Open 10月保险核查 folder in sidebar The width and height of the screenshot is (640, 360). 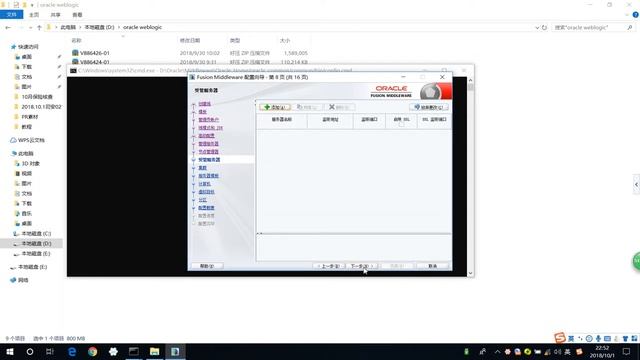[x=37, y=97]
